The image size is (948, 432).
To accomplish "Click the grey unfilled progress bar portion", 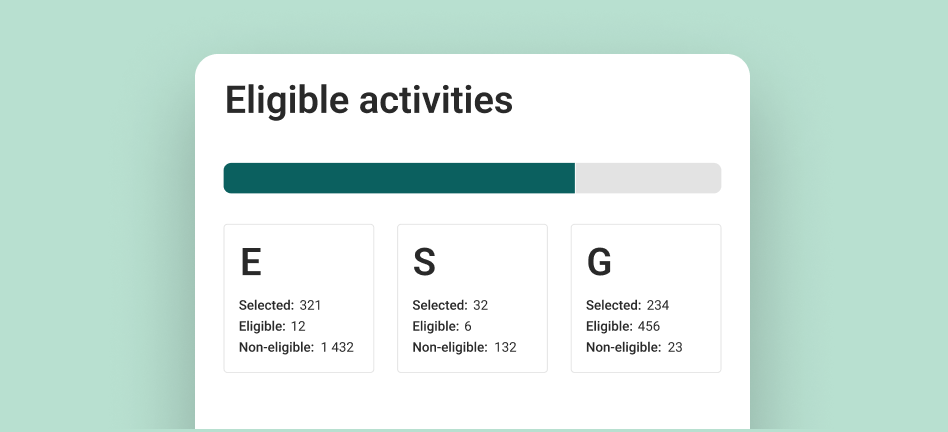I will (x=648, y=178).
